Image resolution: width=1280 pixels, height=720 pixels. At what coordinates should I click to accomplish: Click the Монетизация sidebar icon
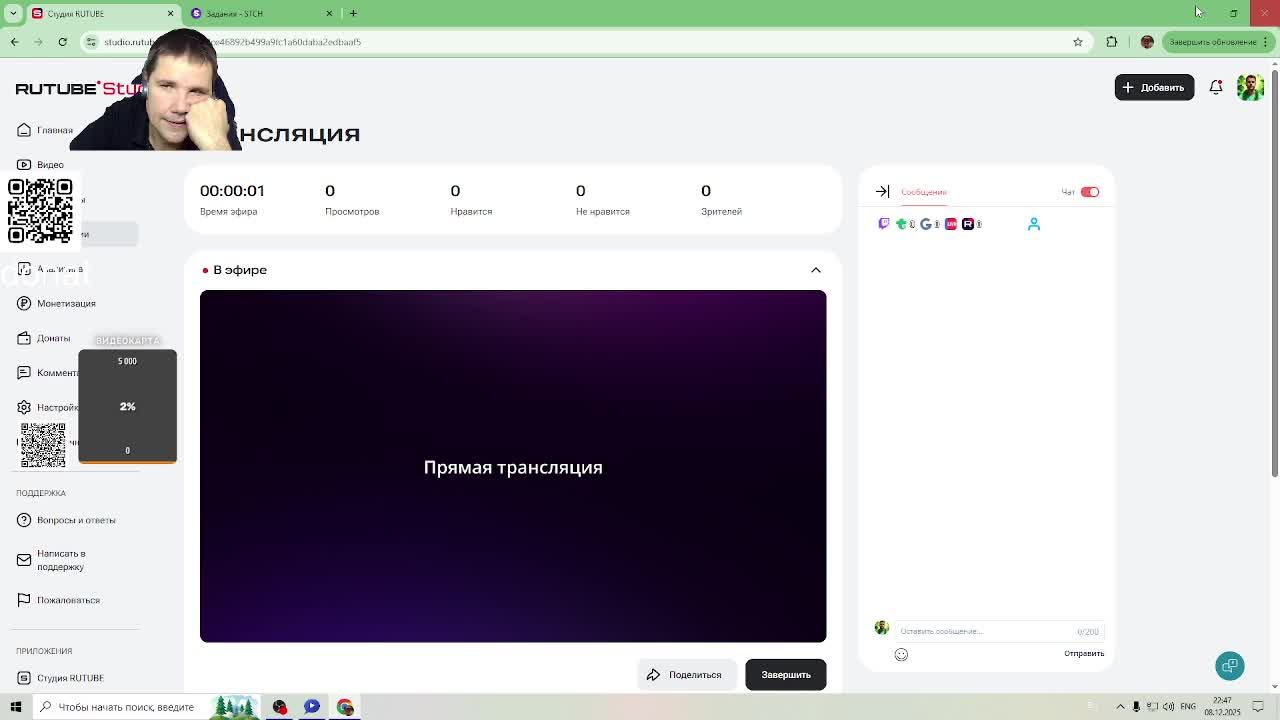click(x=24, y=303)
